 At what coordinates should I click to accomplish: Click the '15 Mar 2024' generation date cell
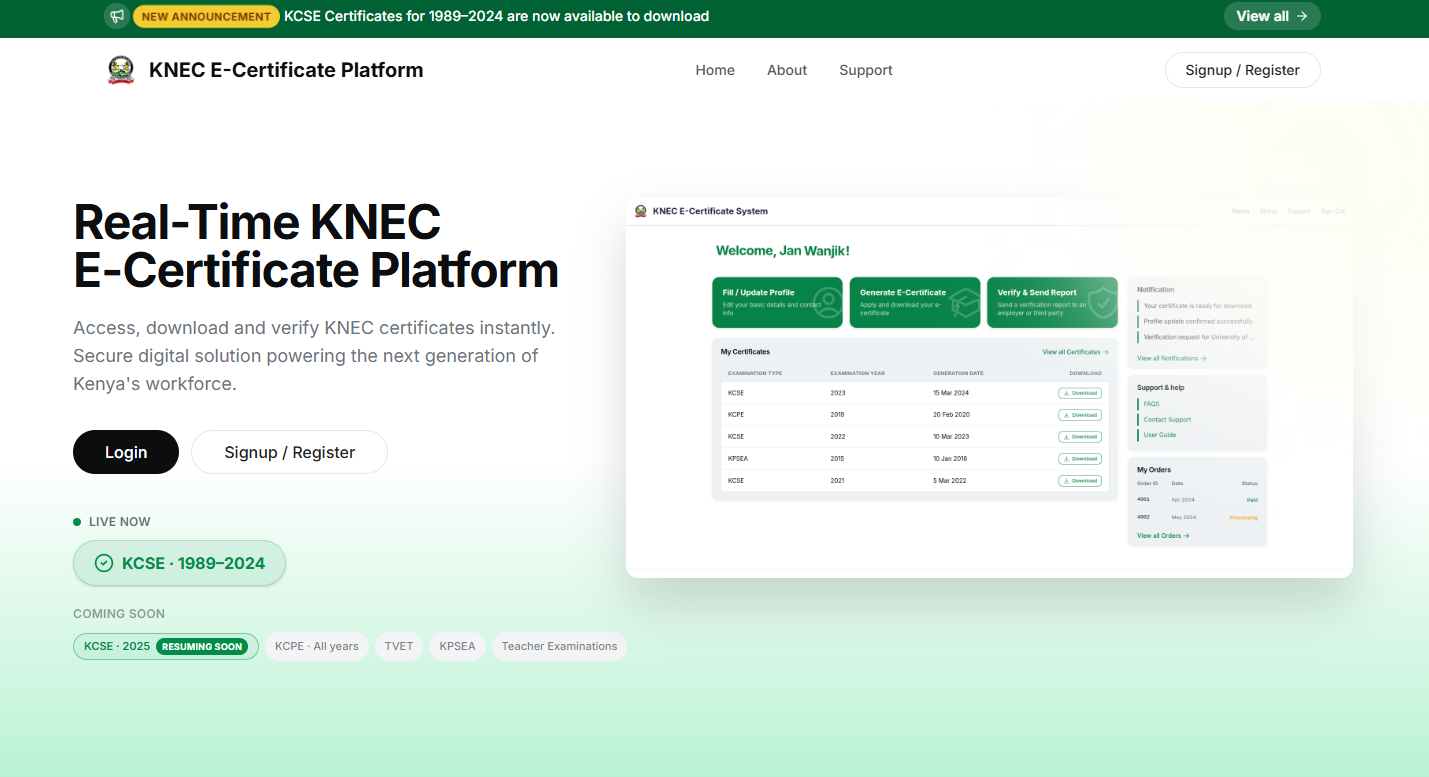[951, 393]
